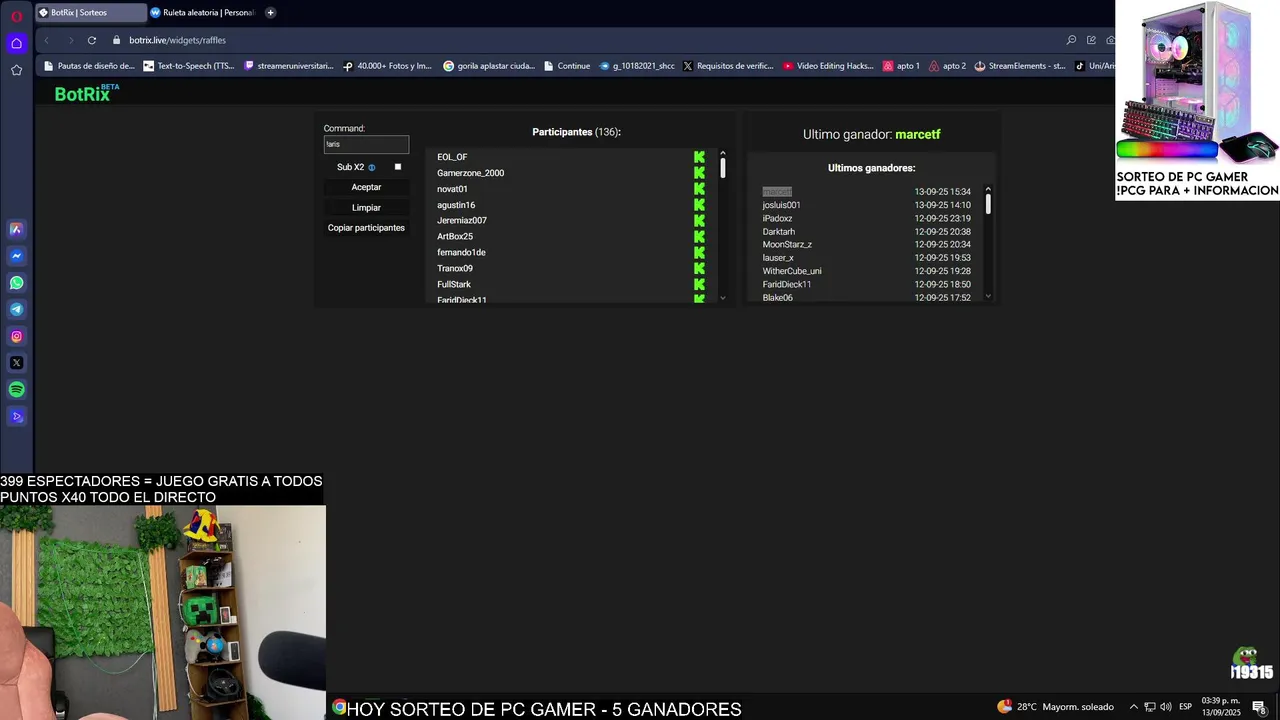Click Copiar participantes button
Viewport: 1280px width, 720px height.
coord(366,228)
